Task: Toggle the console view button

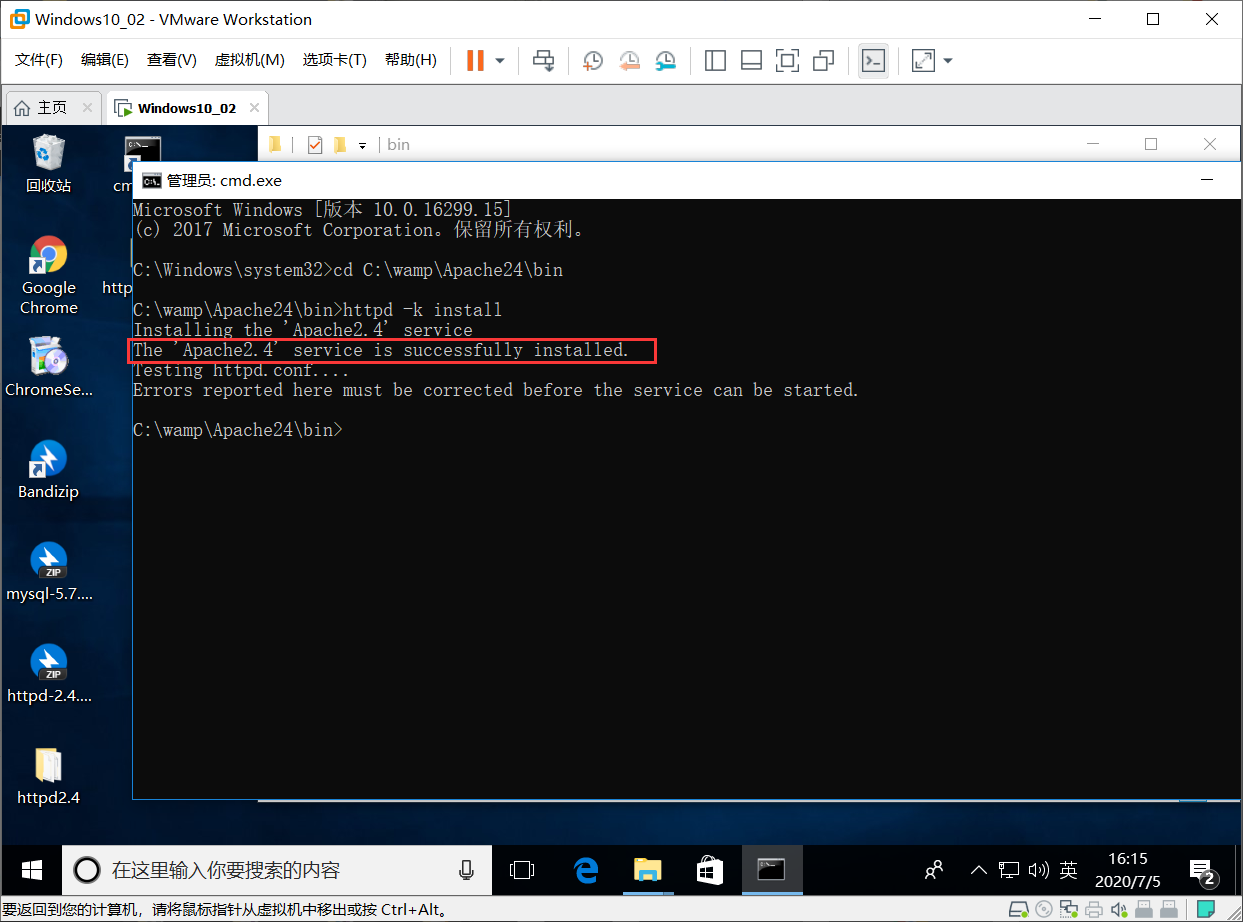Action: pos(873,60)
